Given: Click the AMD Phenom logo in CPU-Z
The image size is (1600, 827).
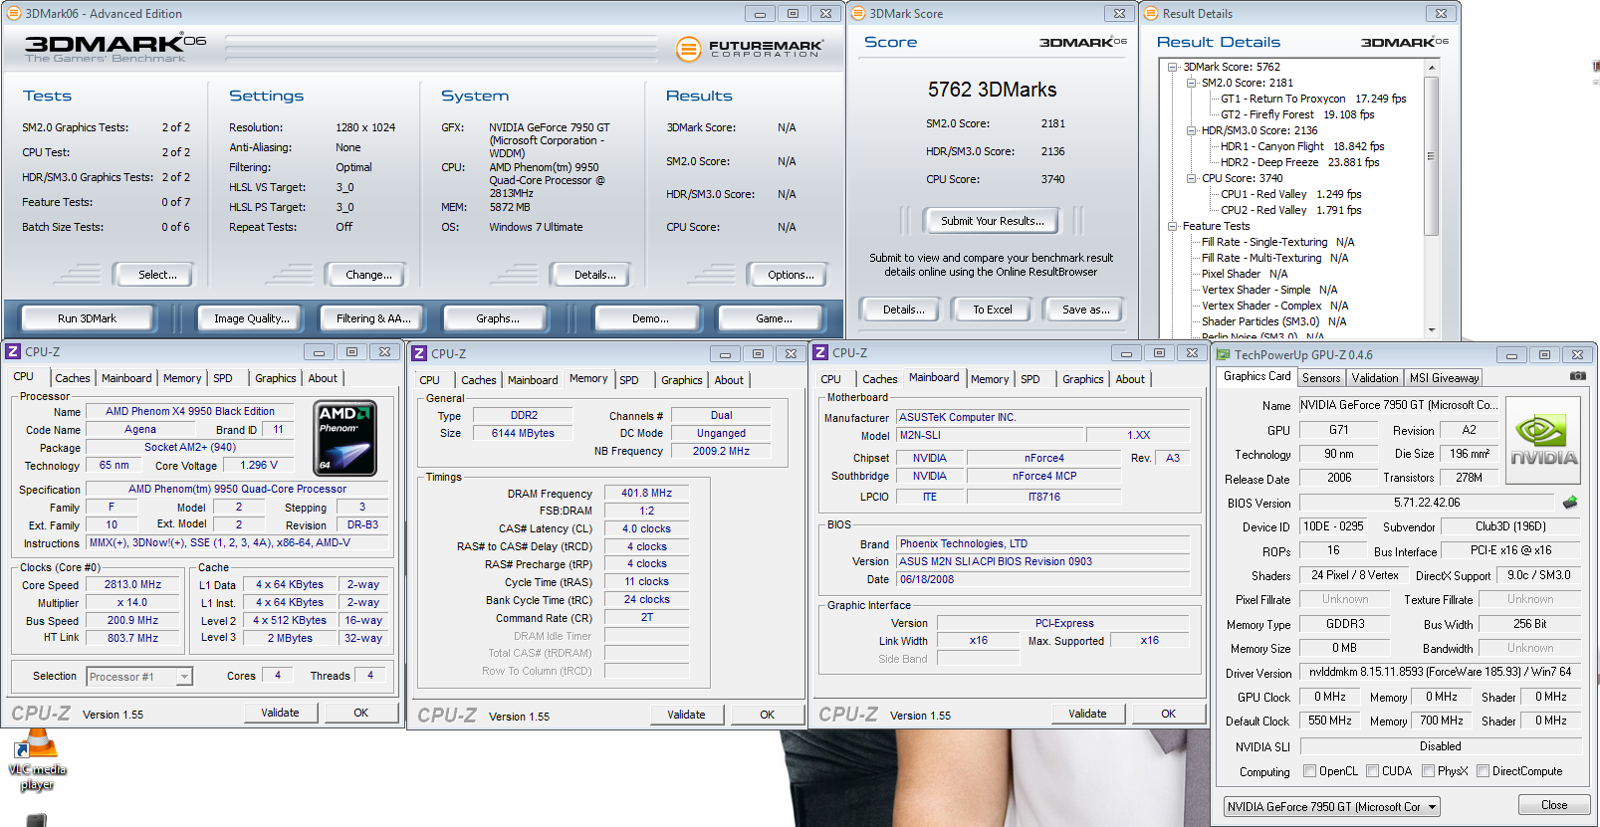Looking at the screenshot, I should (x=346, y=438).
